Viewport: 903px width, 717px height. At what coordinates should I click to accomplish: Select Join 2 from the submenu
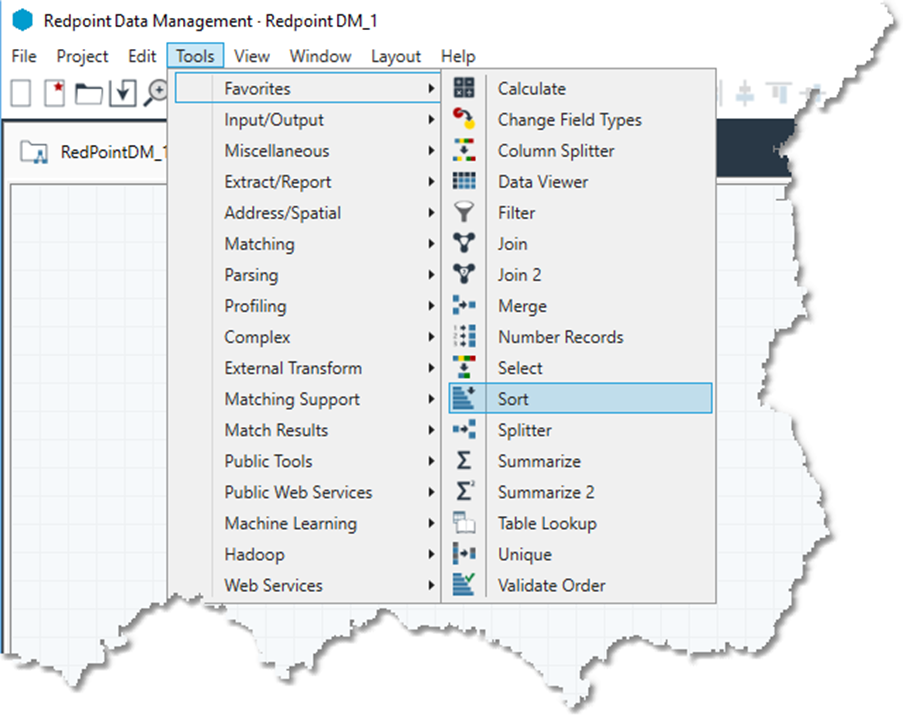[x=519, y=275]
